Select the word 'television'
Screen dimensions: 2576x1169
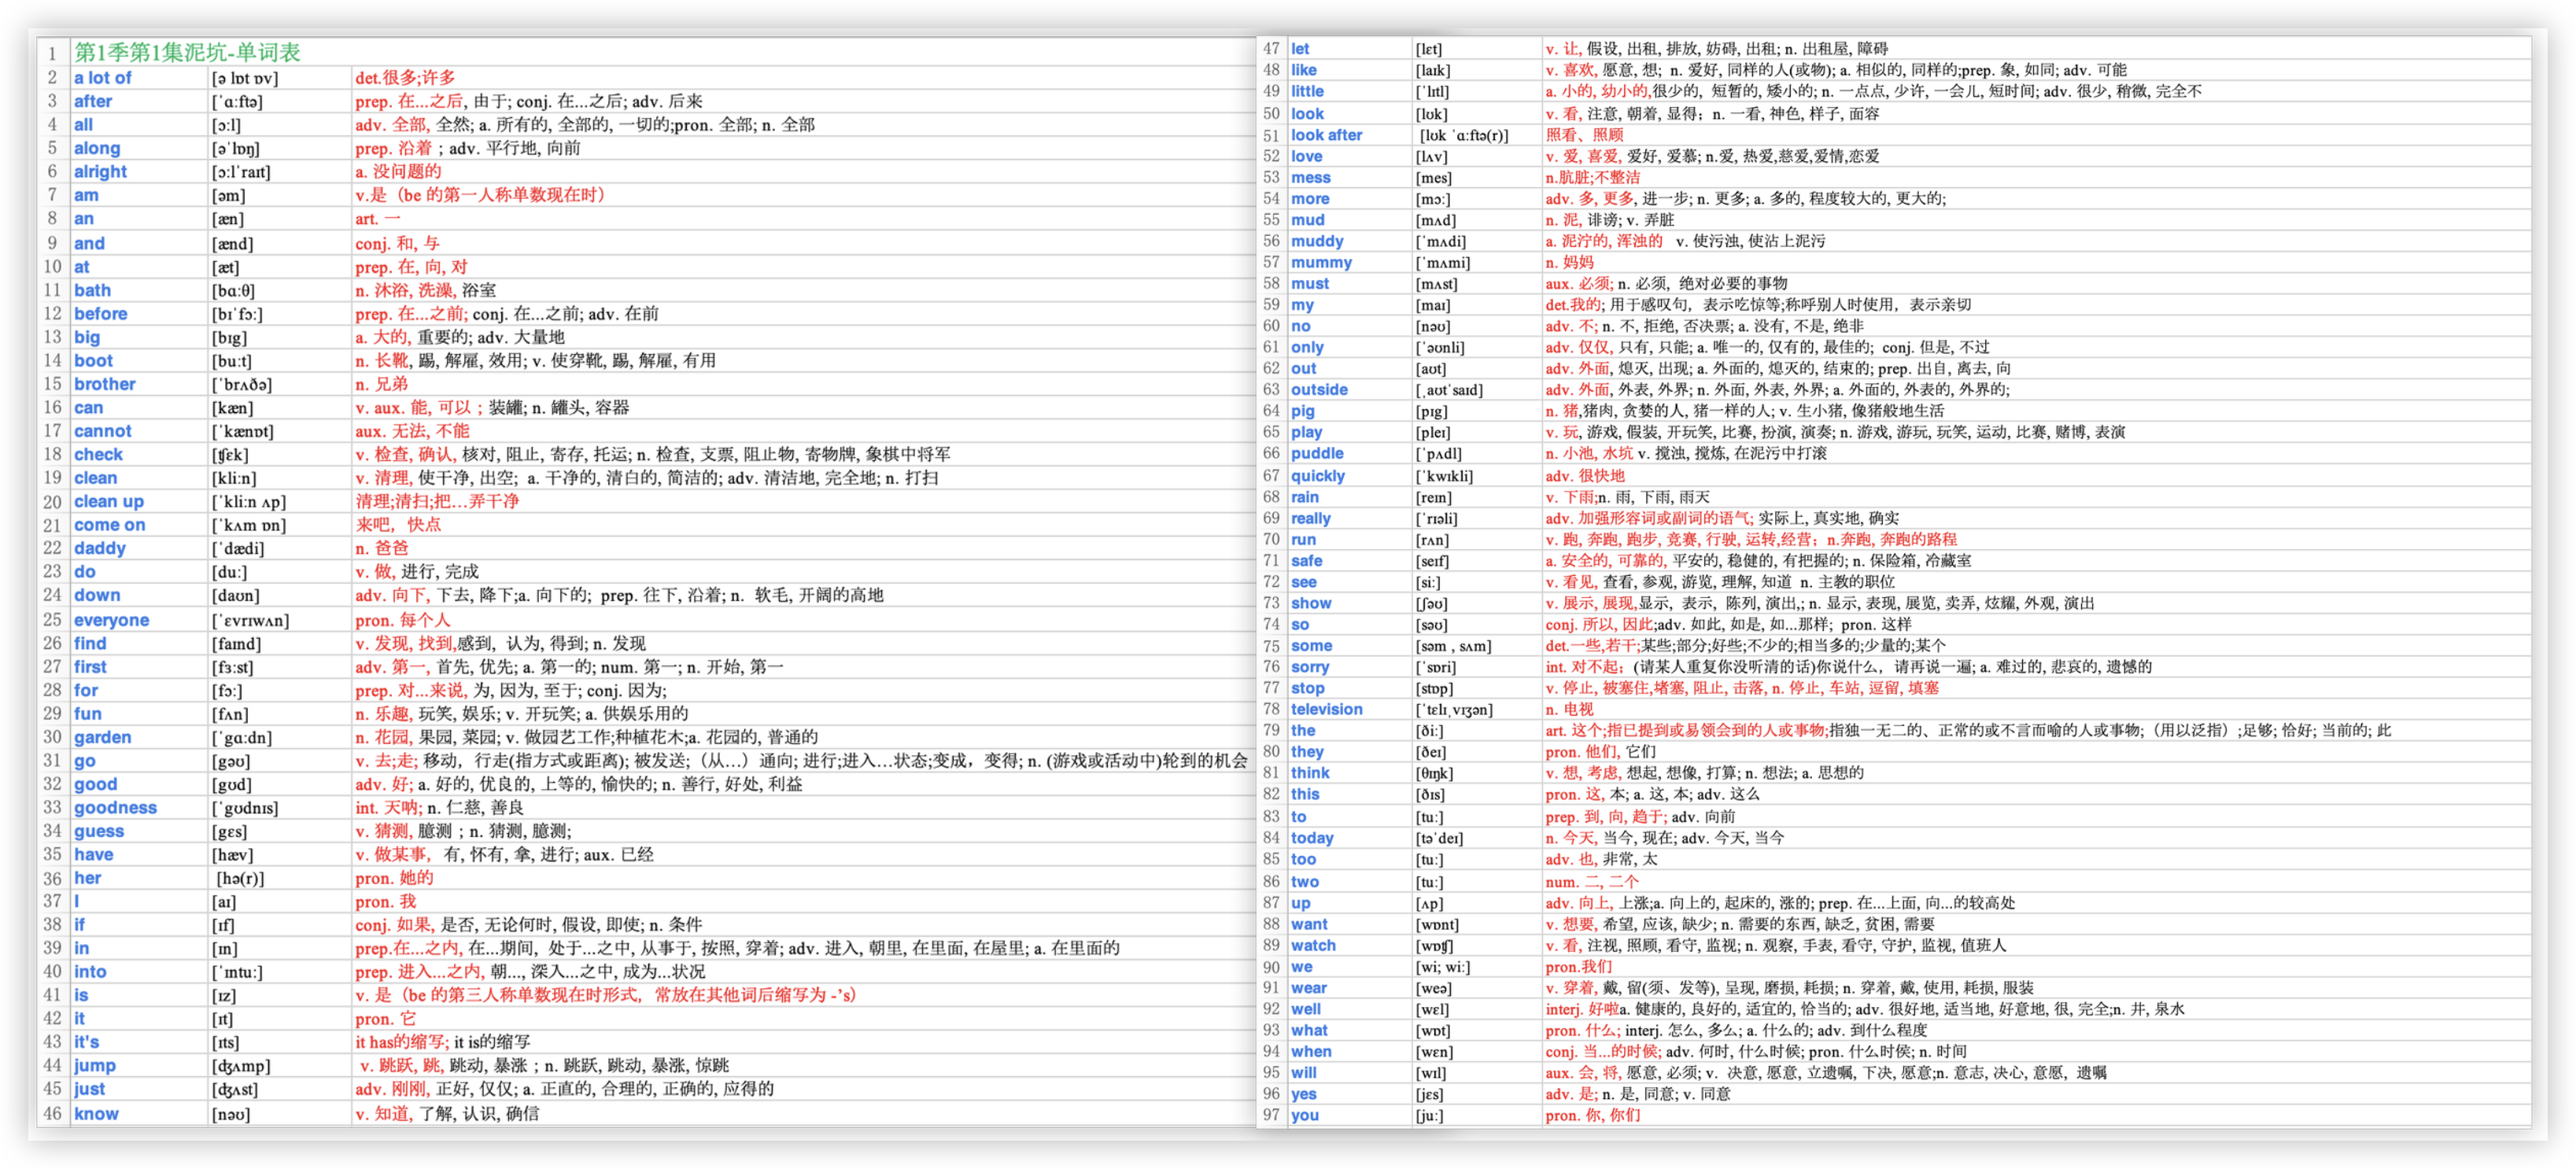(1326, 709)
